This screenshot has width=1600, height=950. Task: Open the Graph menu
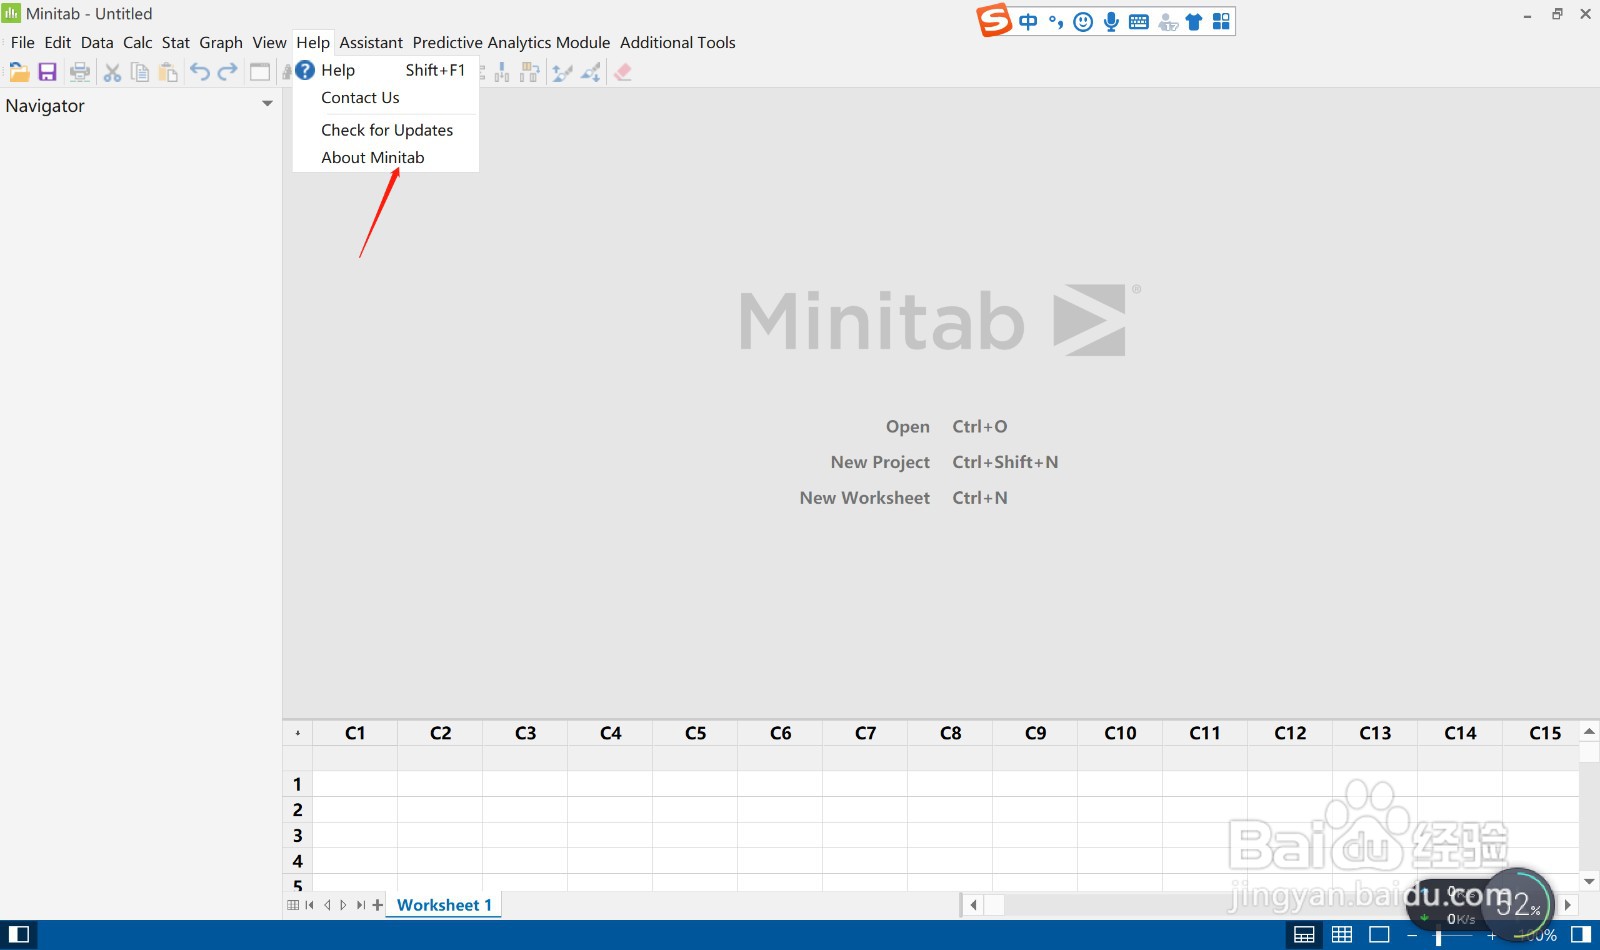pyautogui.click(x=221, y=42)
